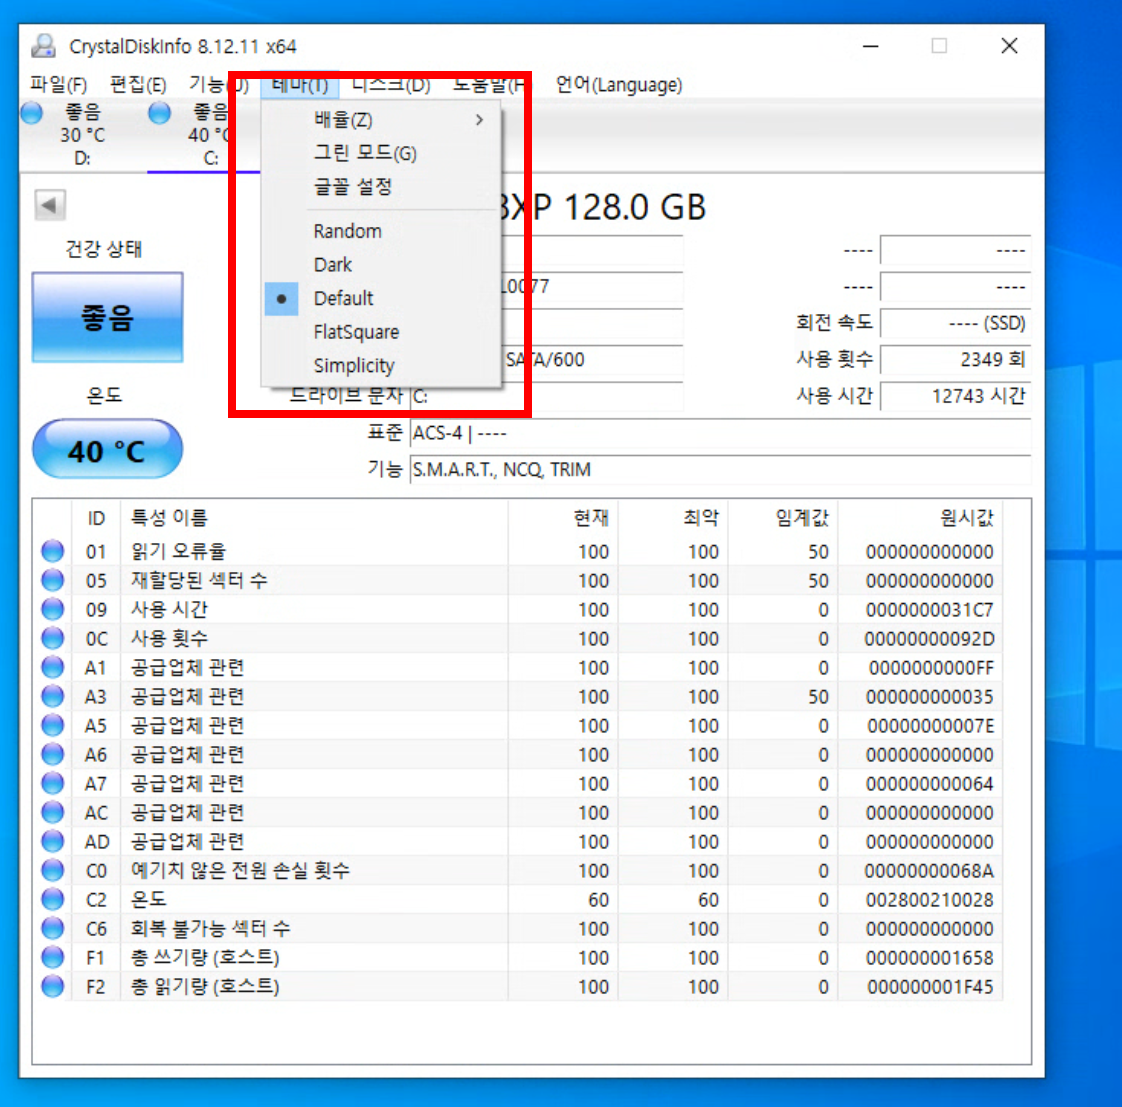Click status orb for C2 온도 row
The height and width of the screenshot is (1107, 1122).
(x=52, y=899)
